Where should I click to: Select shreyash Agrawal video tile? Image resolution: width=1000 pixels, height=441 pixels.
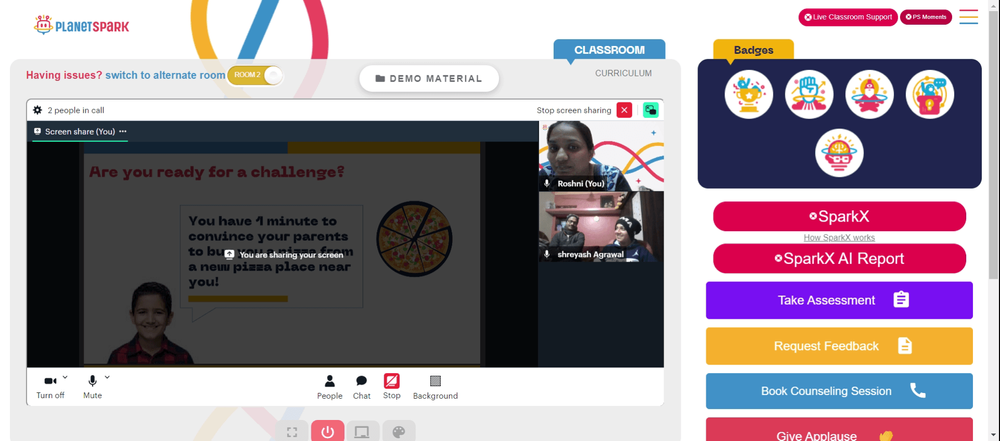click(x=601, y=227)
